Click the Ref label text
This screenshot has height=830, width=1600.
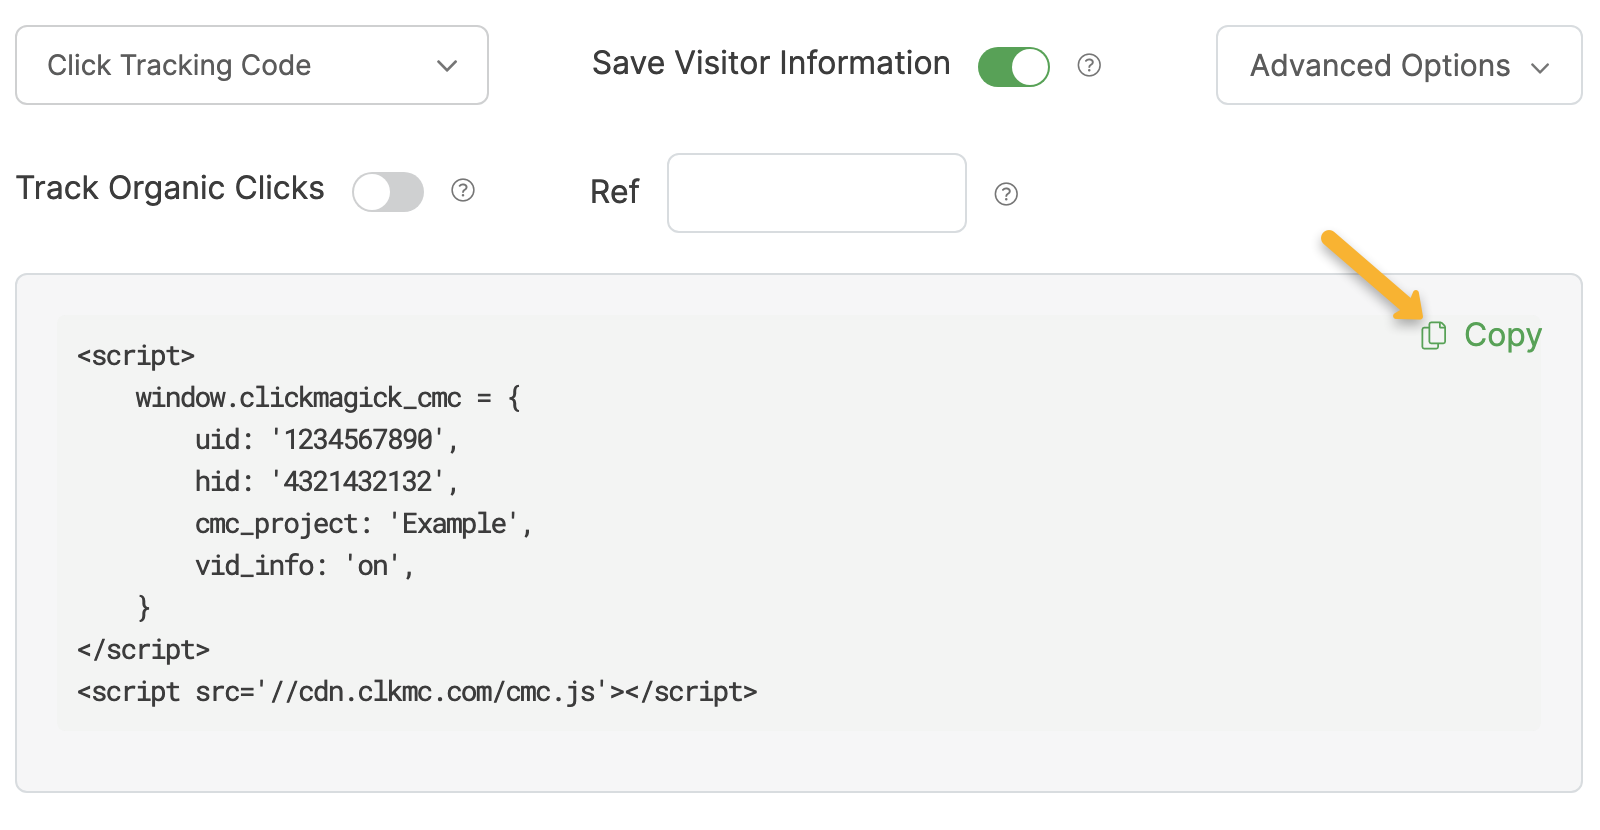pos(614,192)
